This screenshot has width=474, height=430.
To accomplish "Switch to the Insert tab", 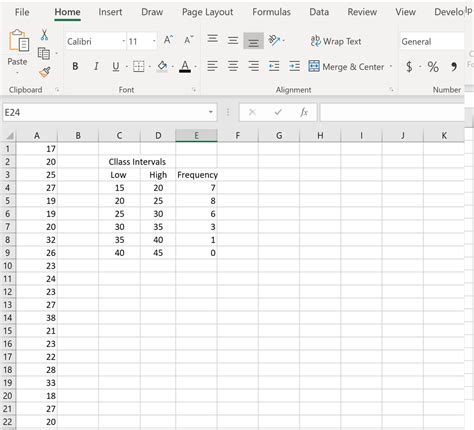I will [110, 12].
